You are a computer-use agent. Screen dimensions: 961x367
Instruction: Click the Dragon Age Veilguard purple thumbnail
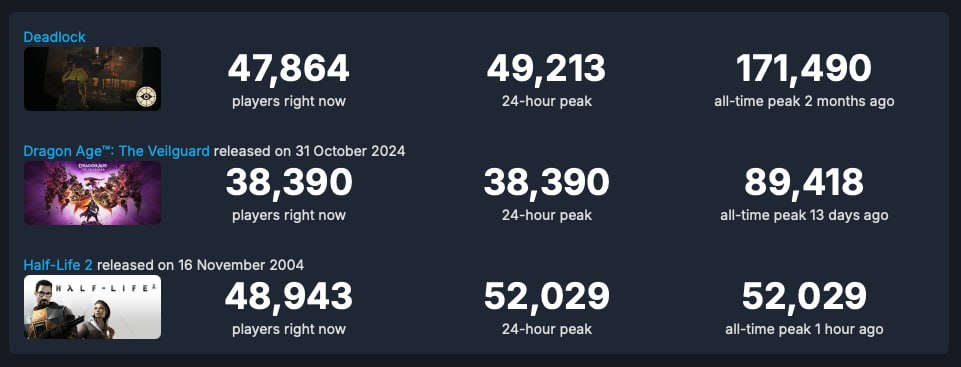(93, 193)
